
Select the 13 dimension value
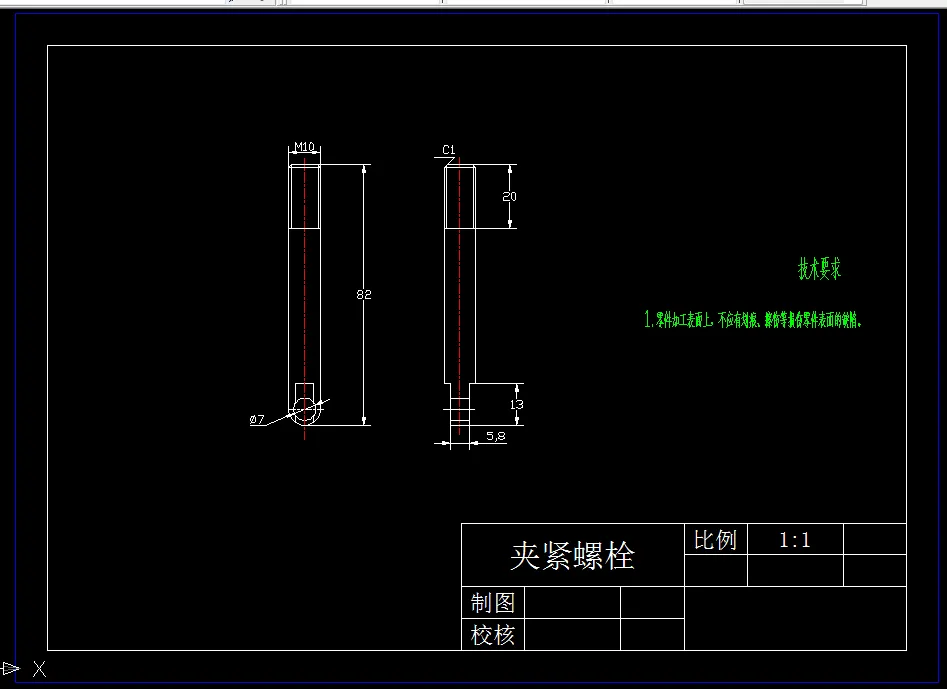pos(516,404)
